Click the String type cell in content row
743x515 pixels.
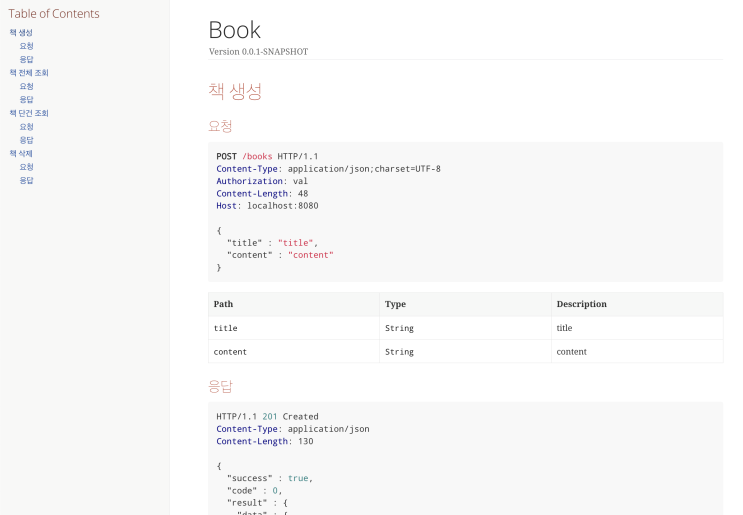pyautogui.click(x=465, y=352)
